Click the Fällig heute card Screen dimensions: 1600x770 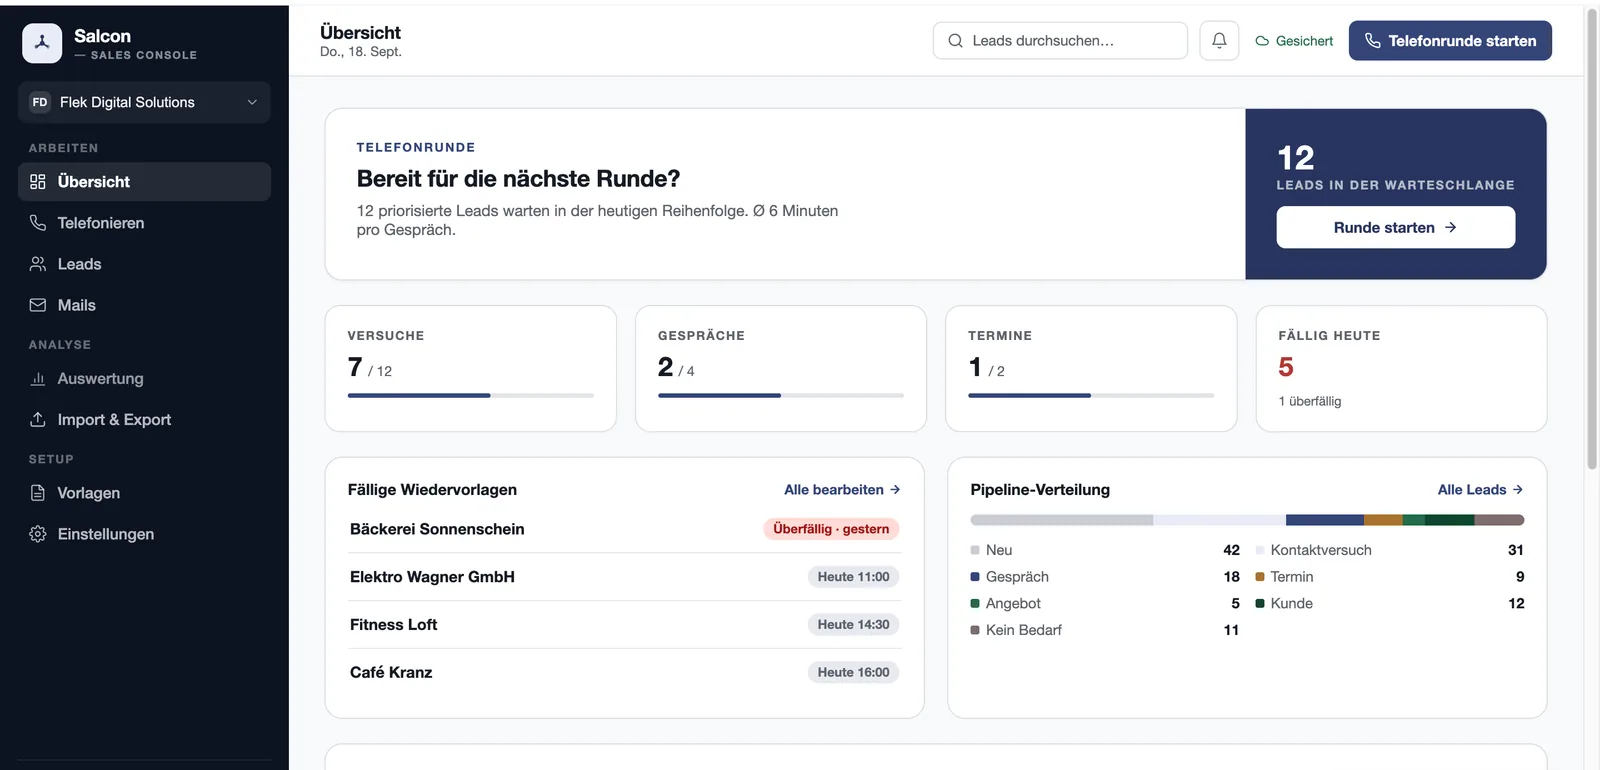(x=1401, y=369)
